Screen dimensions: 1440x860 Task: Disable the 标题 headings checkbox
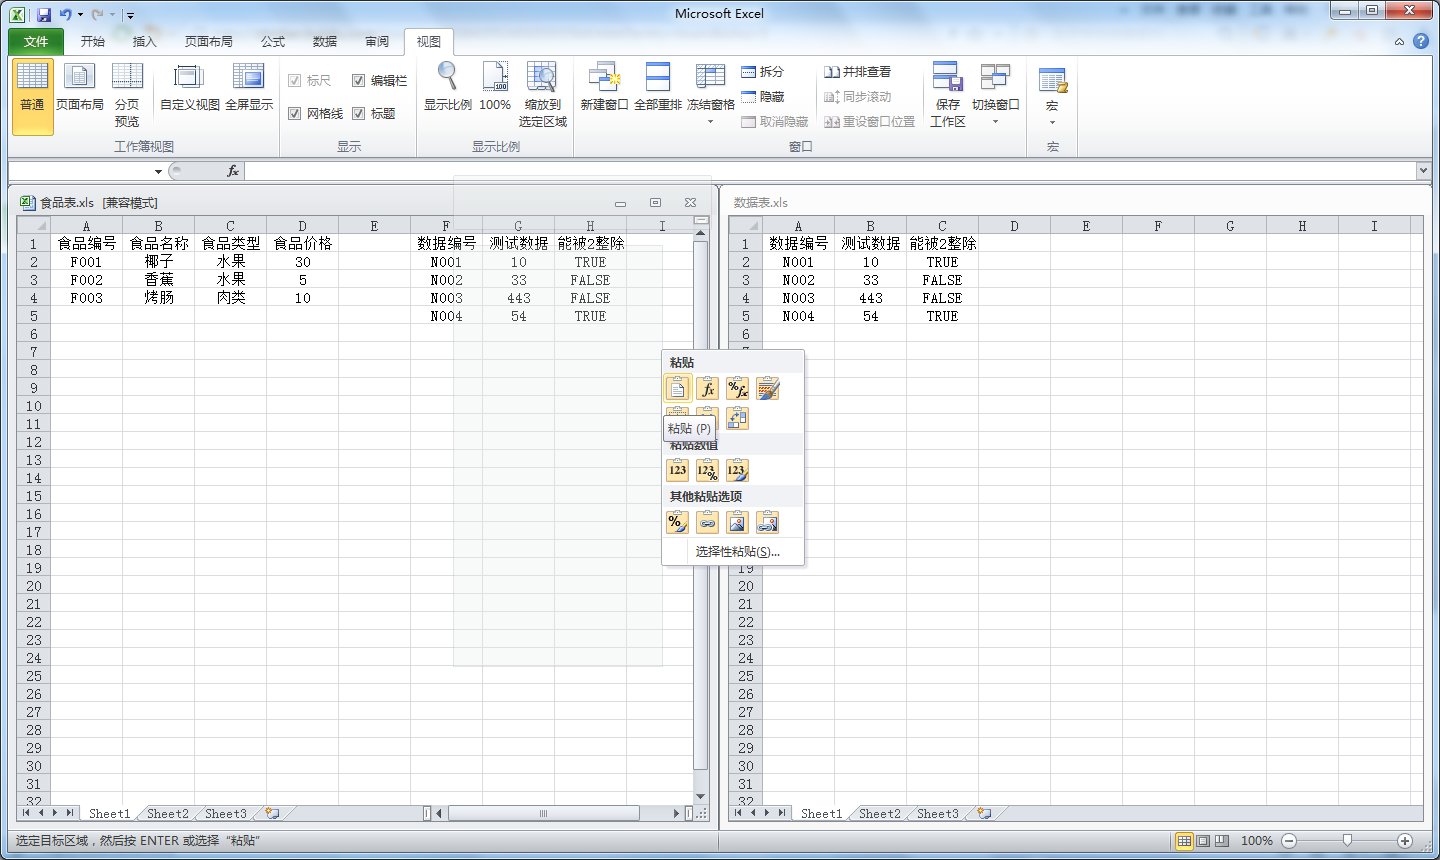coord(358,114)
